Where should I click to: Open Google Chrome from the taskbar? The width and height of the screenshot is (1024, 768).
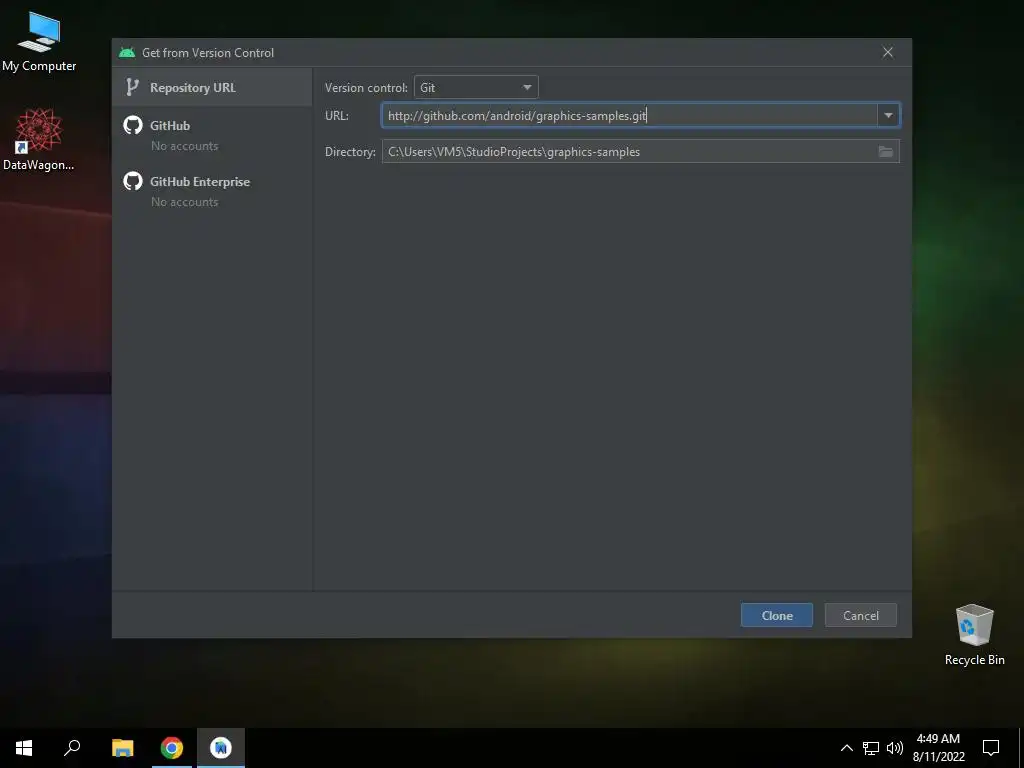(x=172, y=748)
